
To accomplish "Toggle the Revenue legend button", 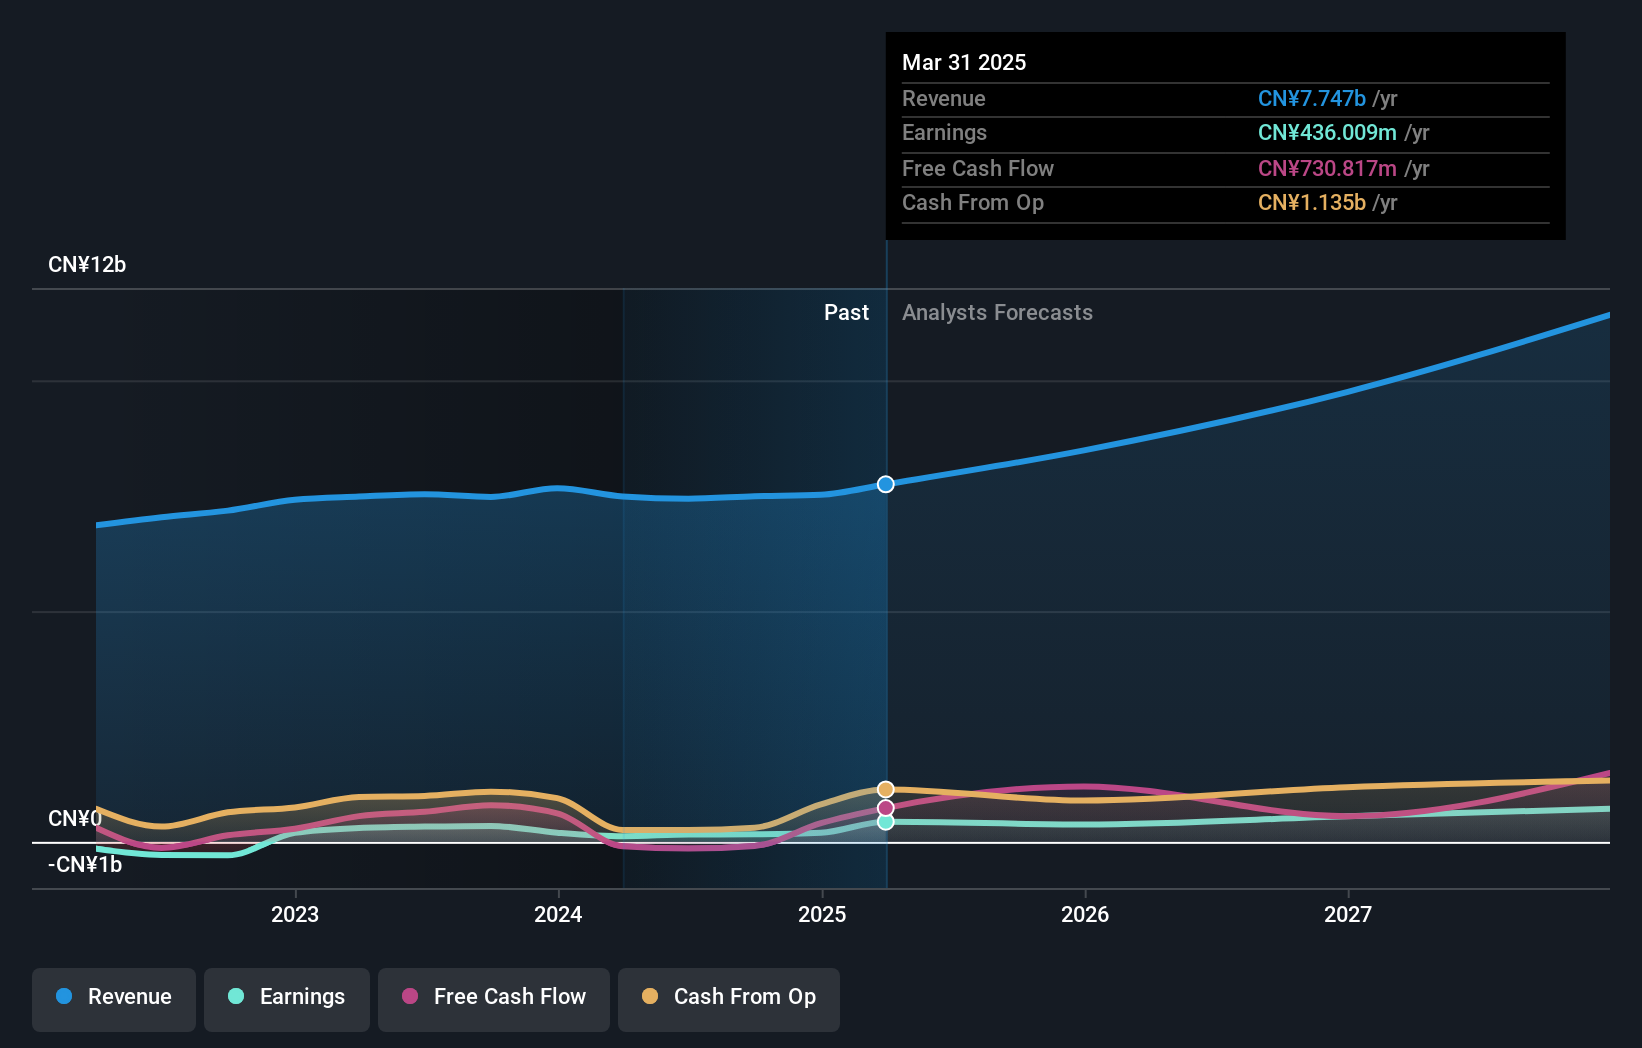I will (114, 999).
